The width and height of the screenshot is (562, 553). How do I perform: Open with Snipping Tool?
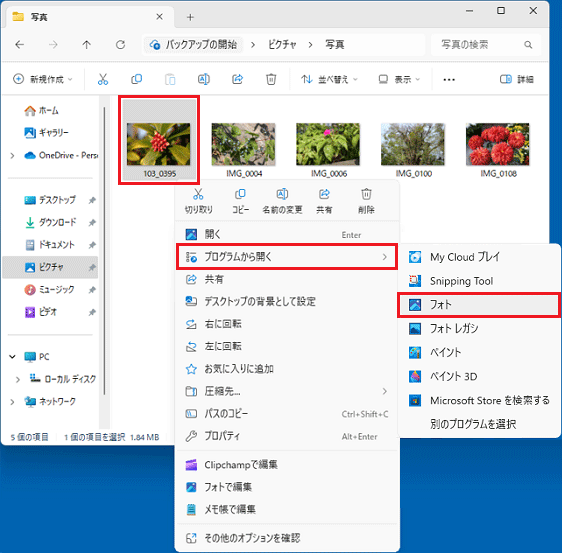(478, 281)
